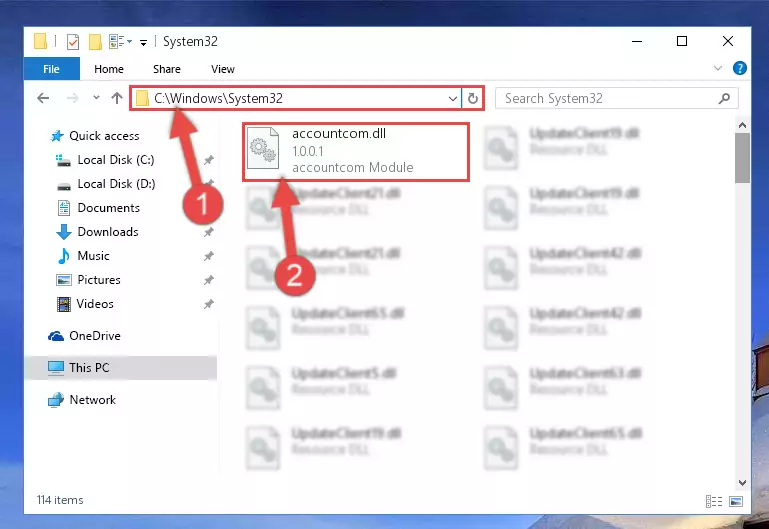Unpin Local Disk (C:) using its pin icon

coord(208,160)
